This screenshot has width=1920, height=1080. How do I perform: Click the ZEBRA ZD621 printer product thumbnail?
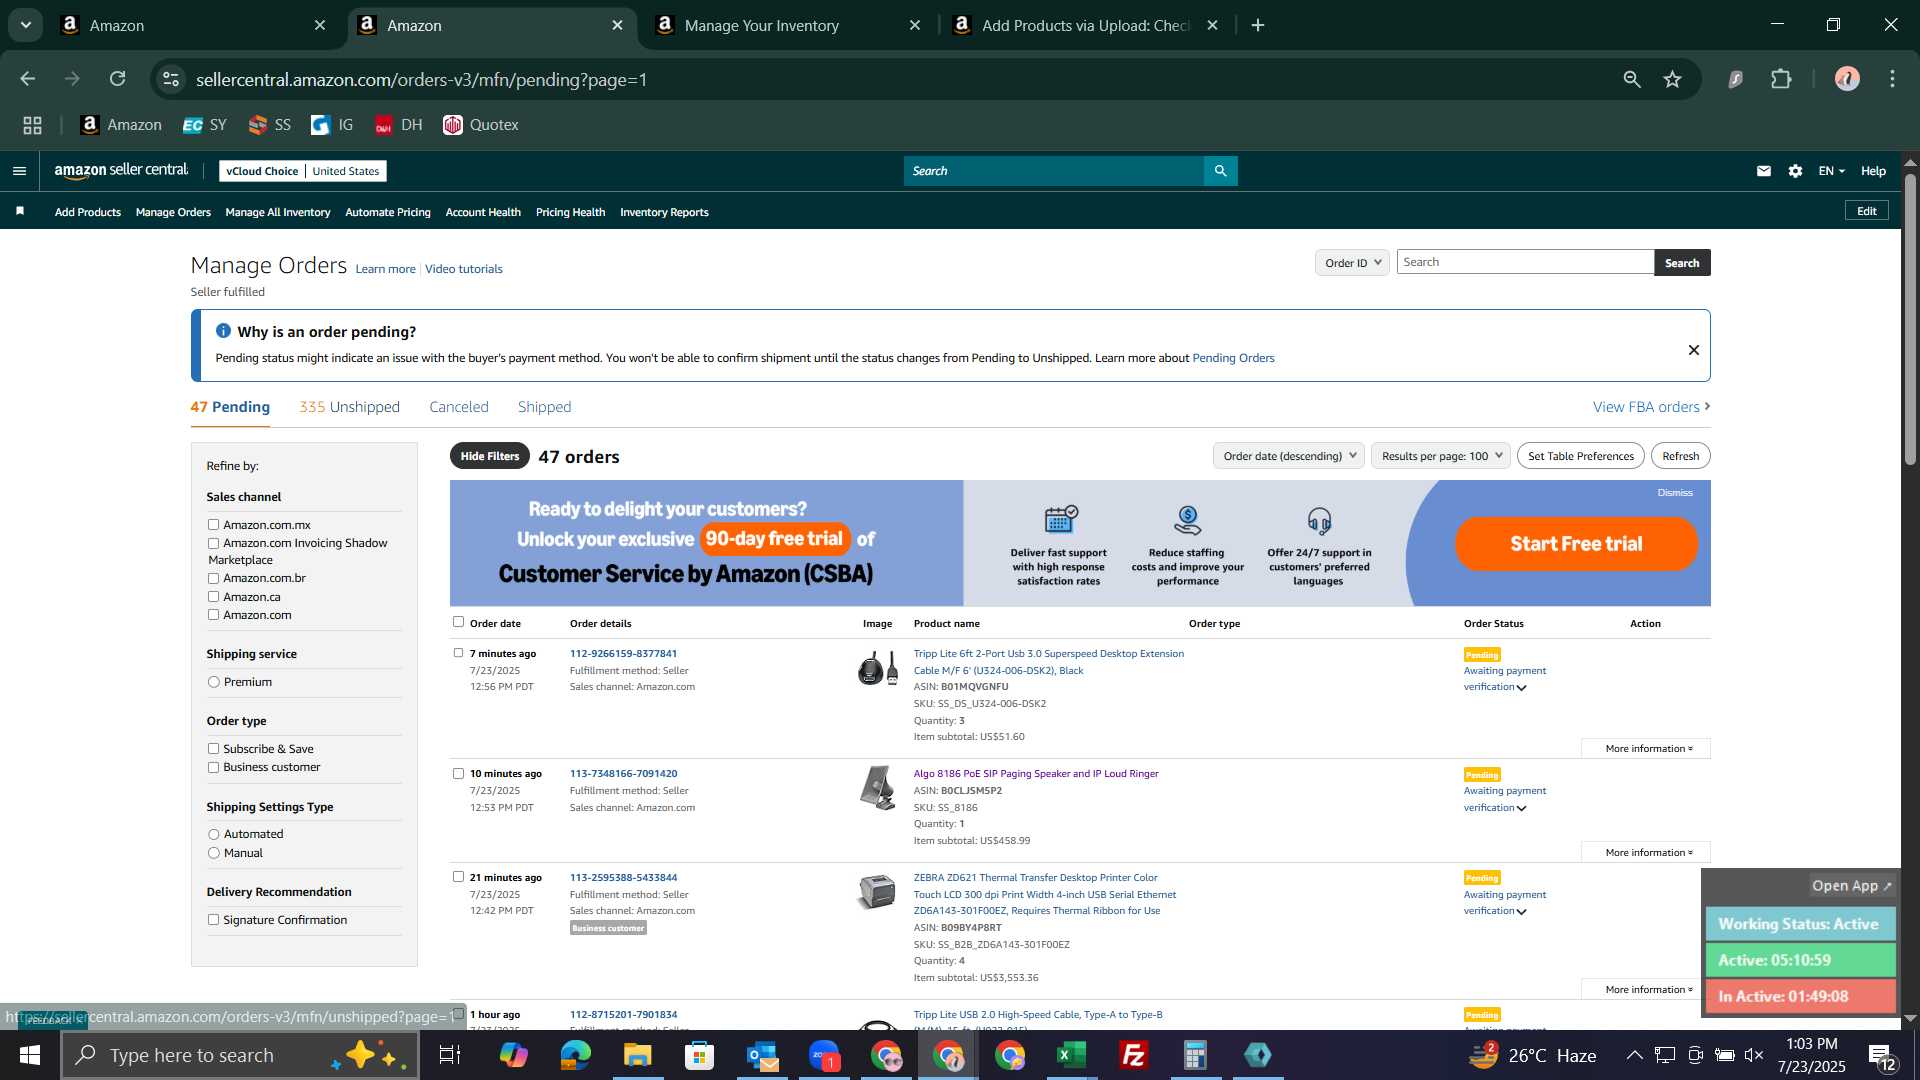click(x=877, y=891)
